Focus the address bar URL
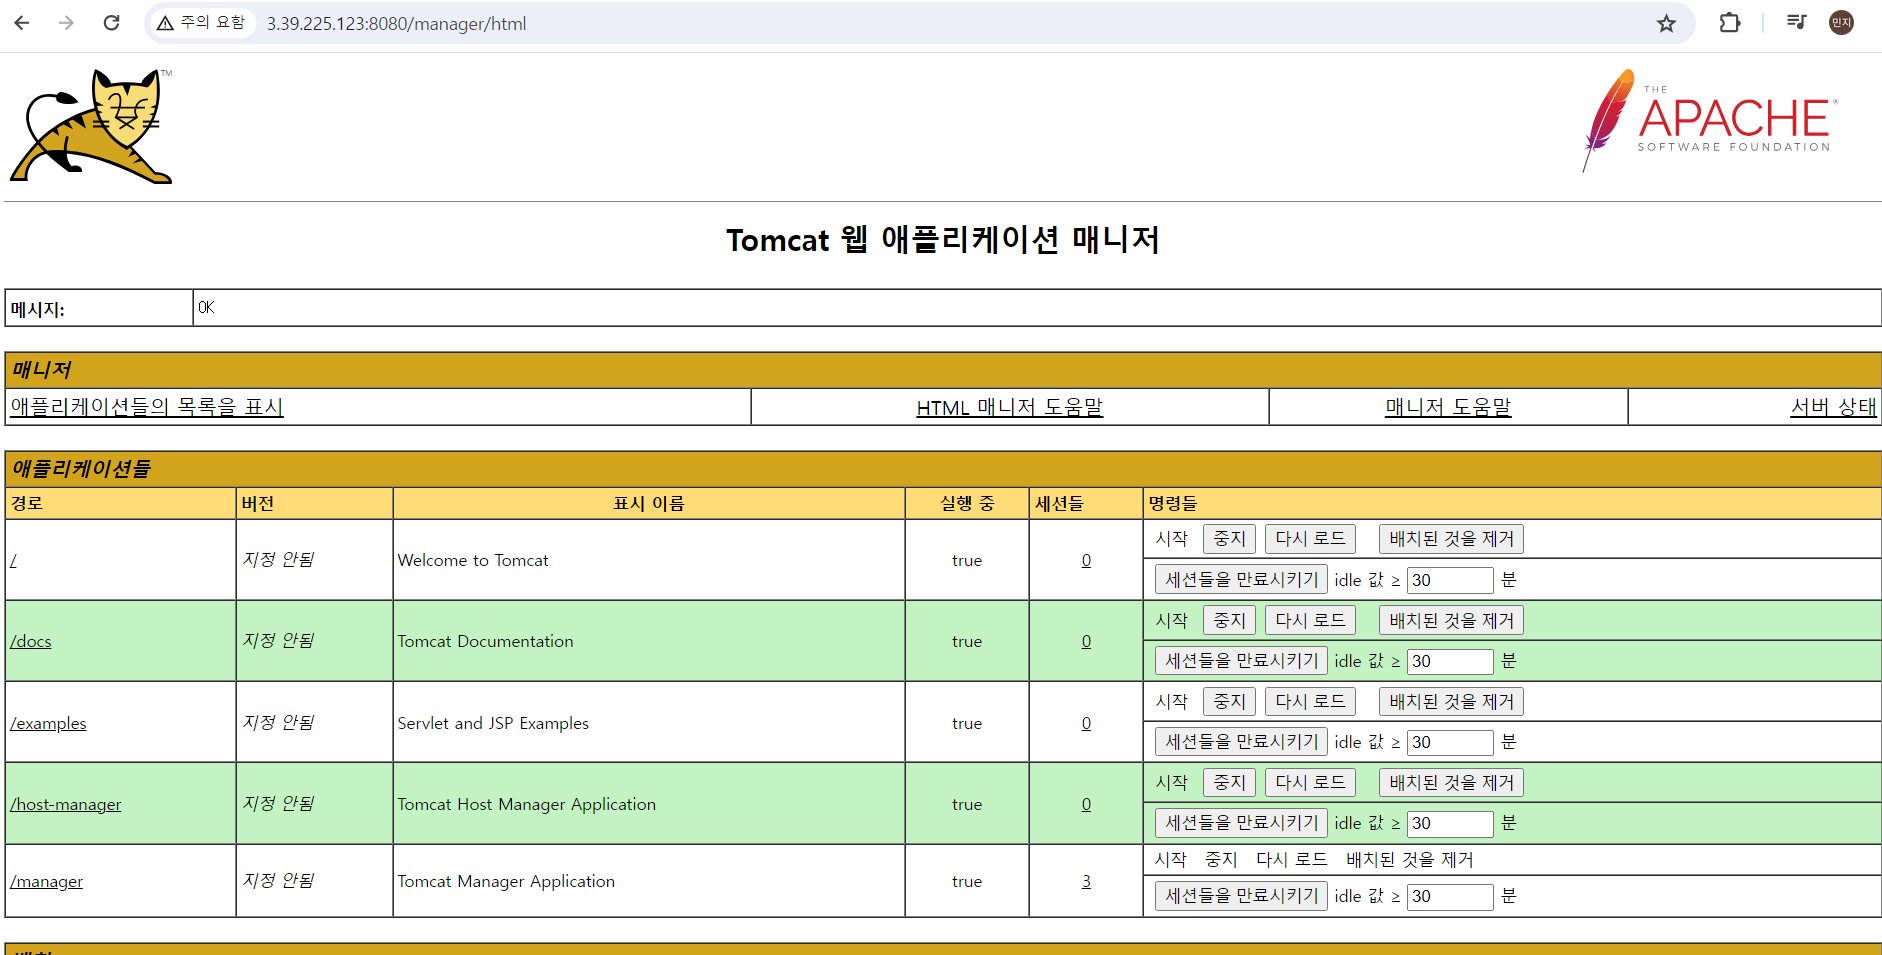This screenshot has width=1882, height=955. [396, 24]
